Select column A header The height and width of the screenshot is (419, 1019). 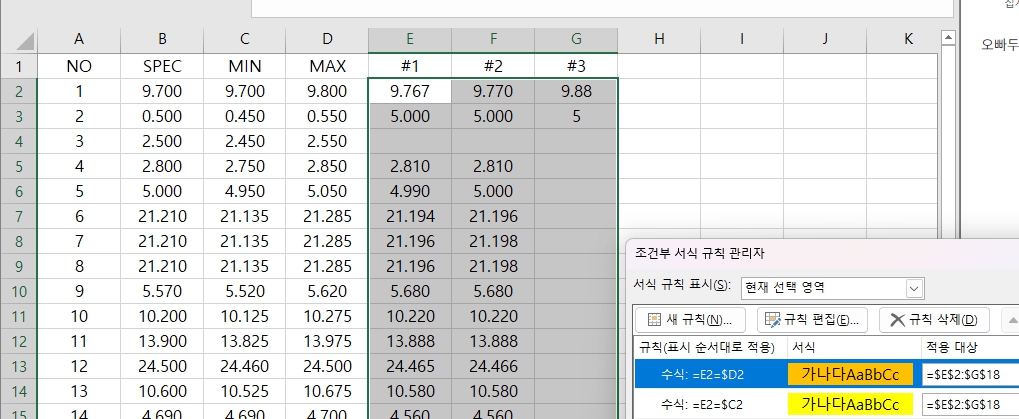tap(79, 40)
